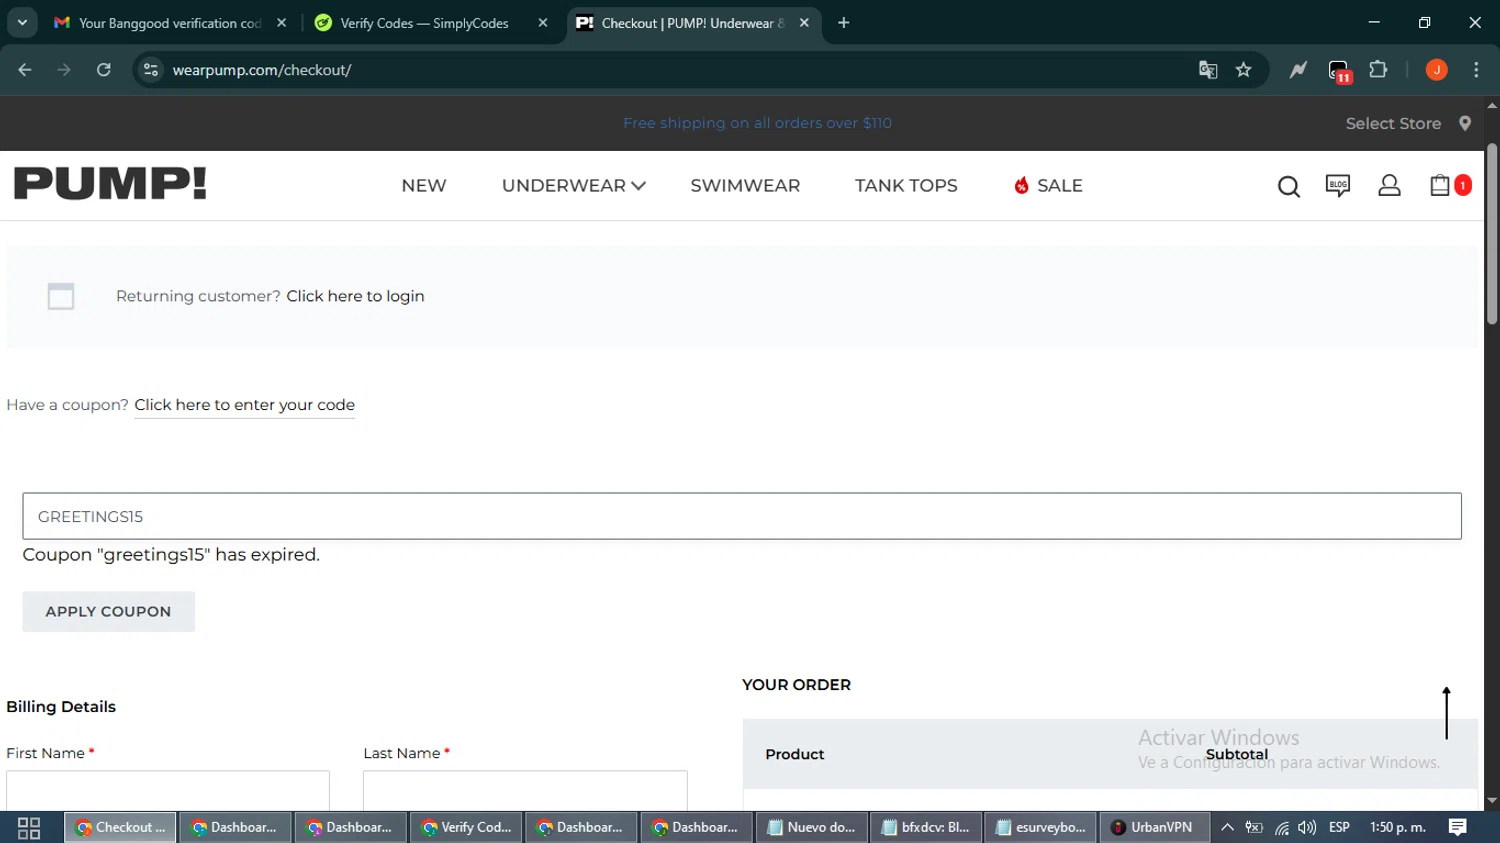Click the taskbar battery icon

(1254, 828)
